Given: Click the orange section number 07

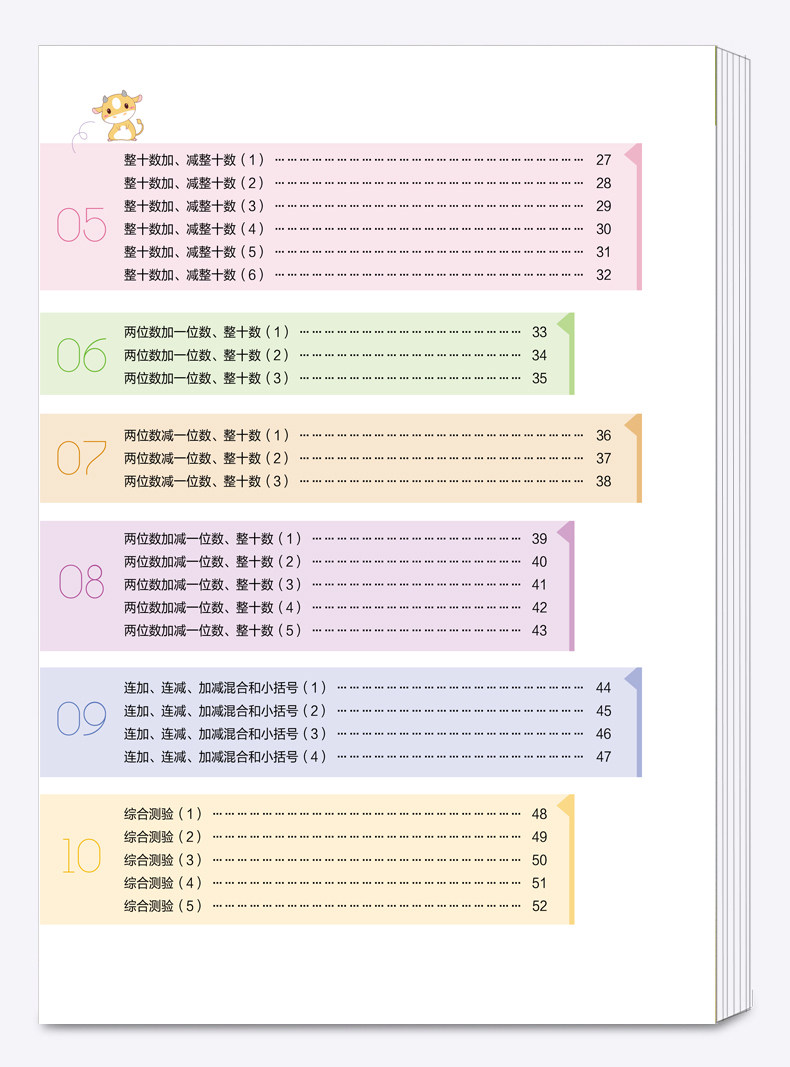Looking at the screenshot, I should 81,458.
